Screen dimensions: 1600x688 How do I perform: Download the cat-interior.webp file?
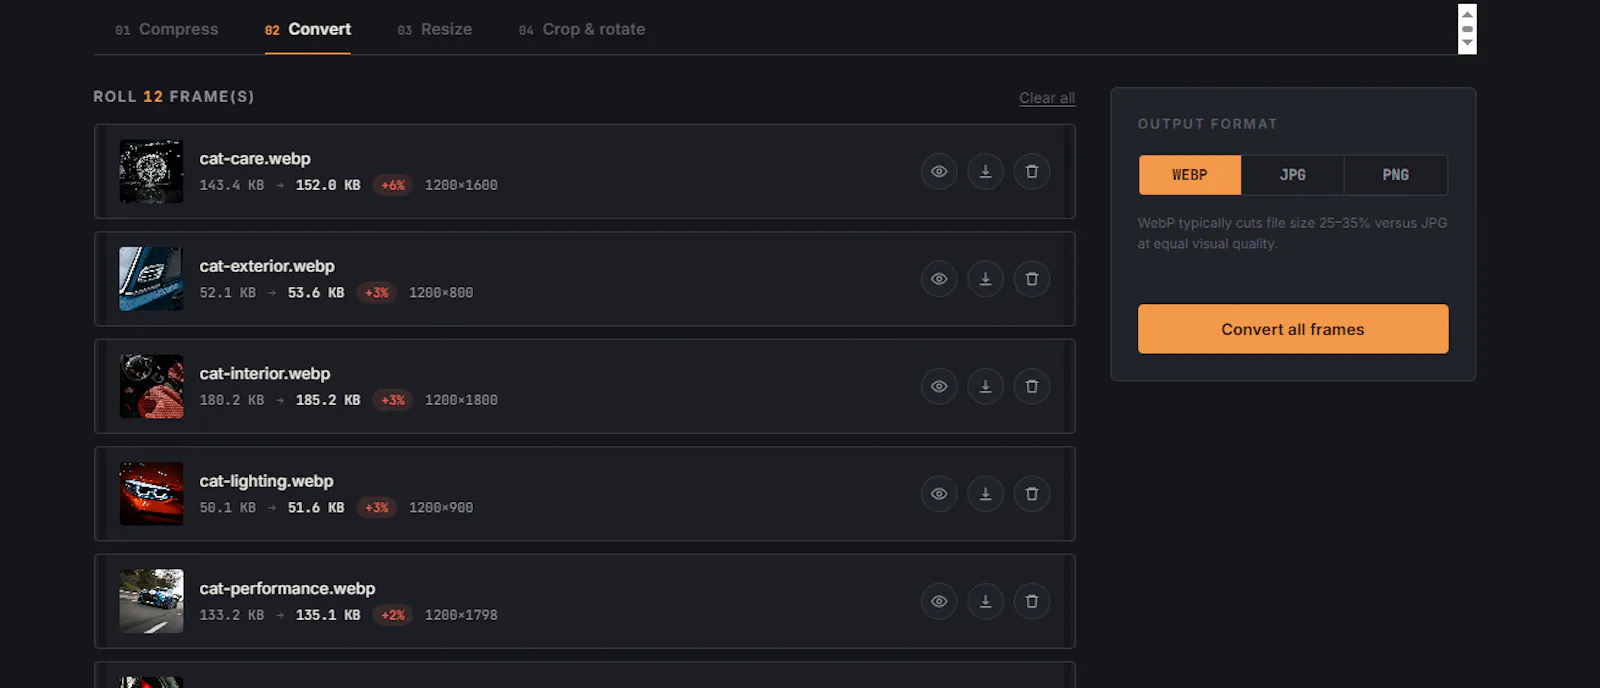tap(985, 386)
